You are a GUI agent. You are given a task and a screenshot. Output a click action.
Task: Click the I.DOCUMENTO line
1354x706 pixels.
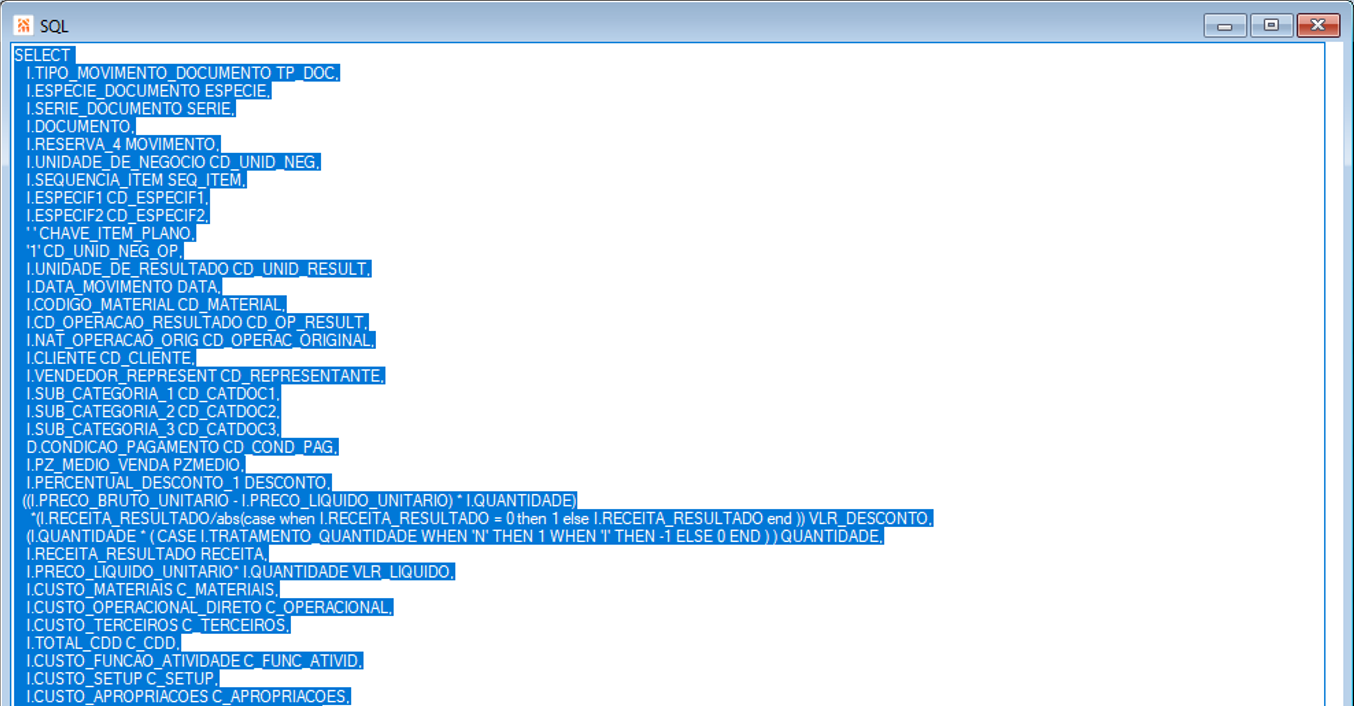(80, 126)
